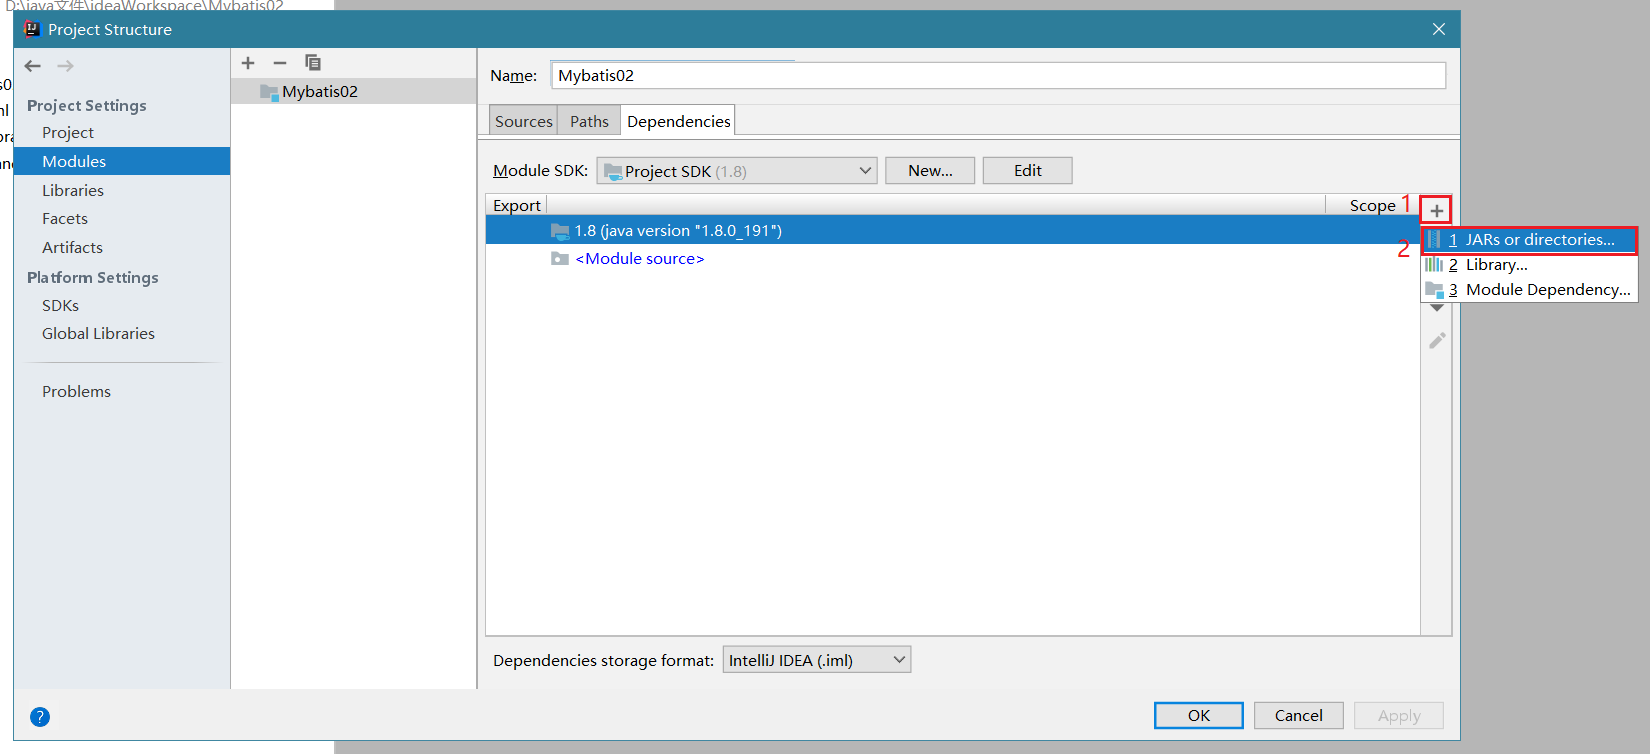This screenshot has width=1650, height=754.
Task: Select Modules in Project Settings
Action: pyautogui.click(x=122, y=161)
